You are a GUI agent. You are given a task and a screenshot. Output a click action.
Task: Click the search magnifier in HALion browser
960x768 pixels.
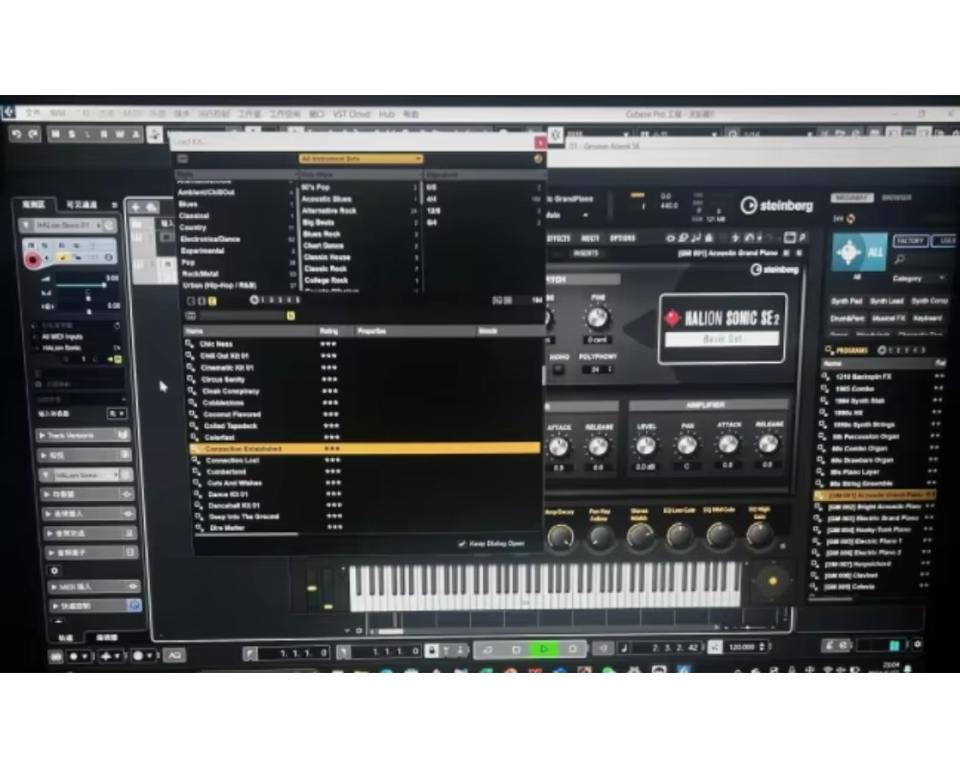[899, 260]
